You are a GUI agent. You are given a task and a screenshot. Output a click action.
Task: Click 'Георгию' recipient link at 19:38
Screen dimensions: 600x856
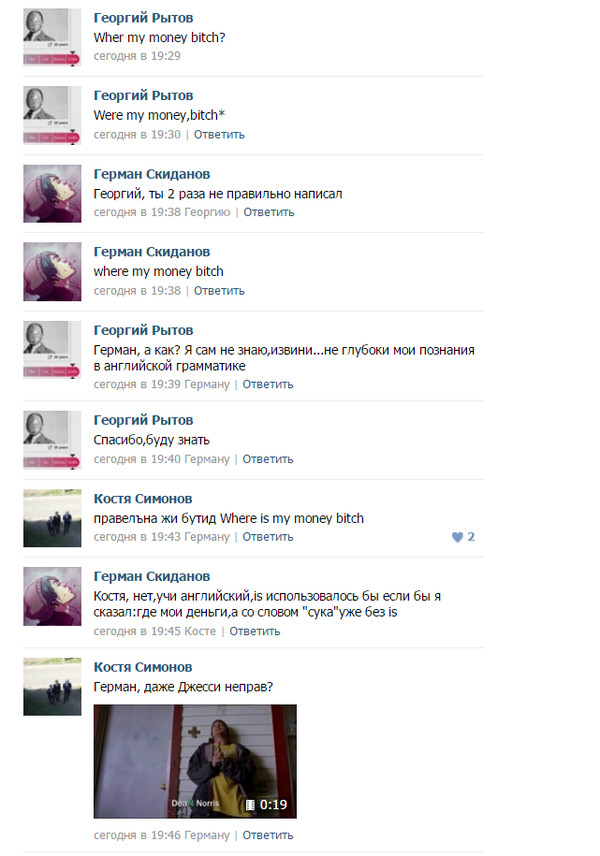(x=207, y=212)
